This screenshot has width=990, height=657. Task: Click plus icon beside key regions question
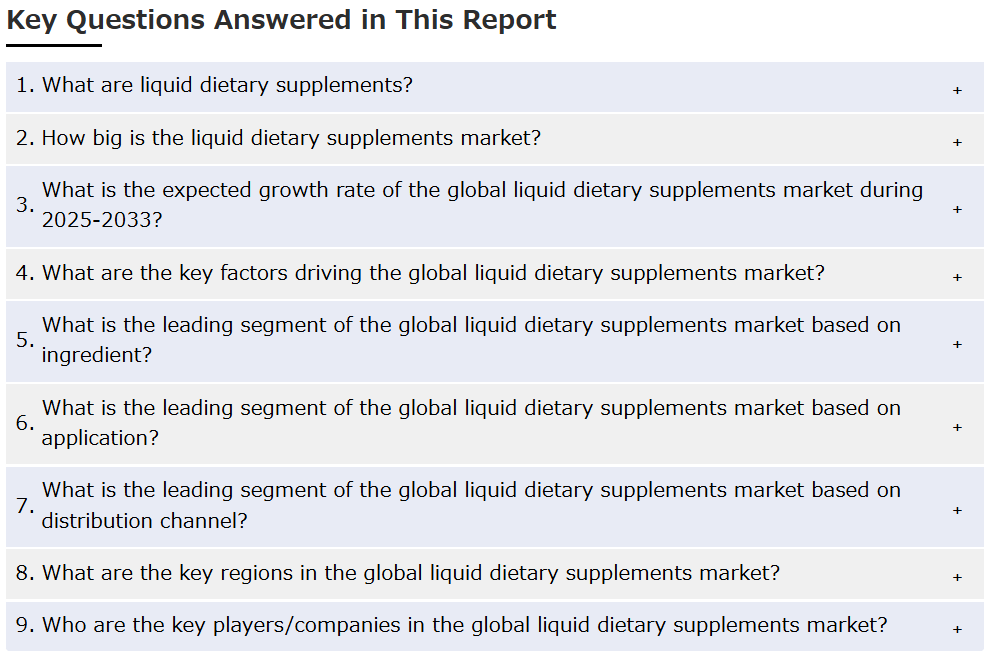[957, 577]
